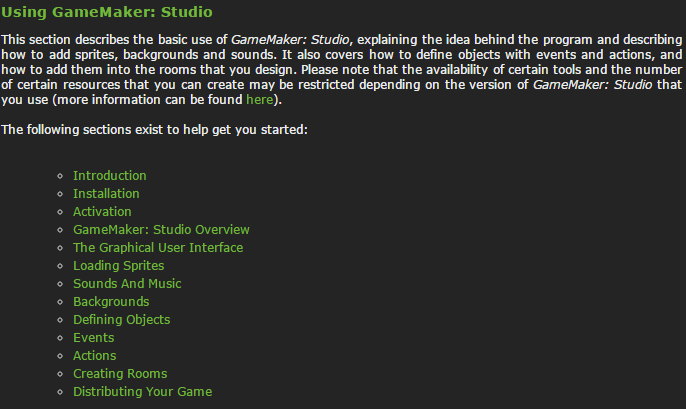Screen dimensions: 686x409
Task: Click the Sounds And Music link
Action: click(127, 284)
